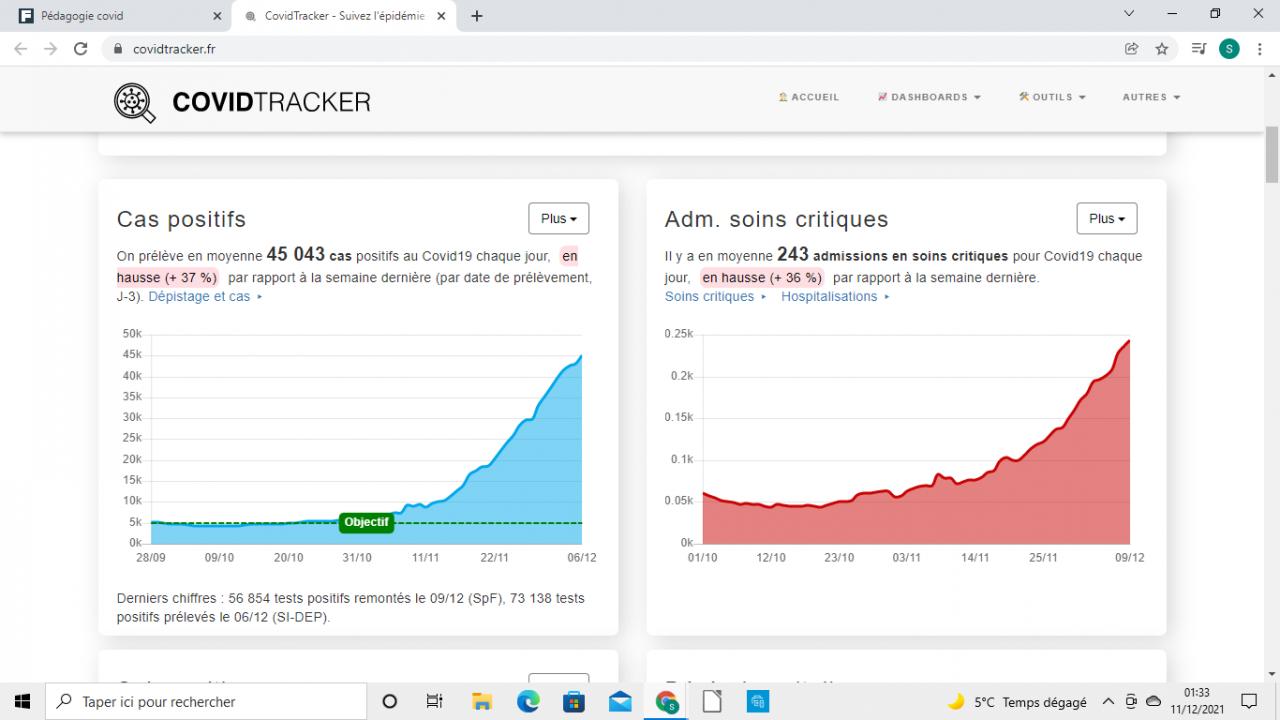Expand the Dashboards navigation menu
The image size is (1280, 720).
(x=929, y=97)
